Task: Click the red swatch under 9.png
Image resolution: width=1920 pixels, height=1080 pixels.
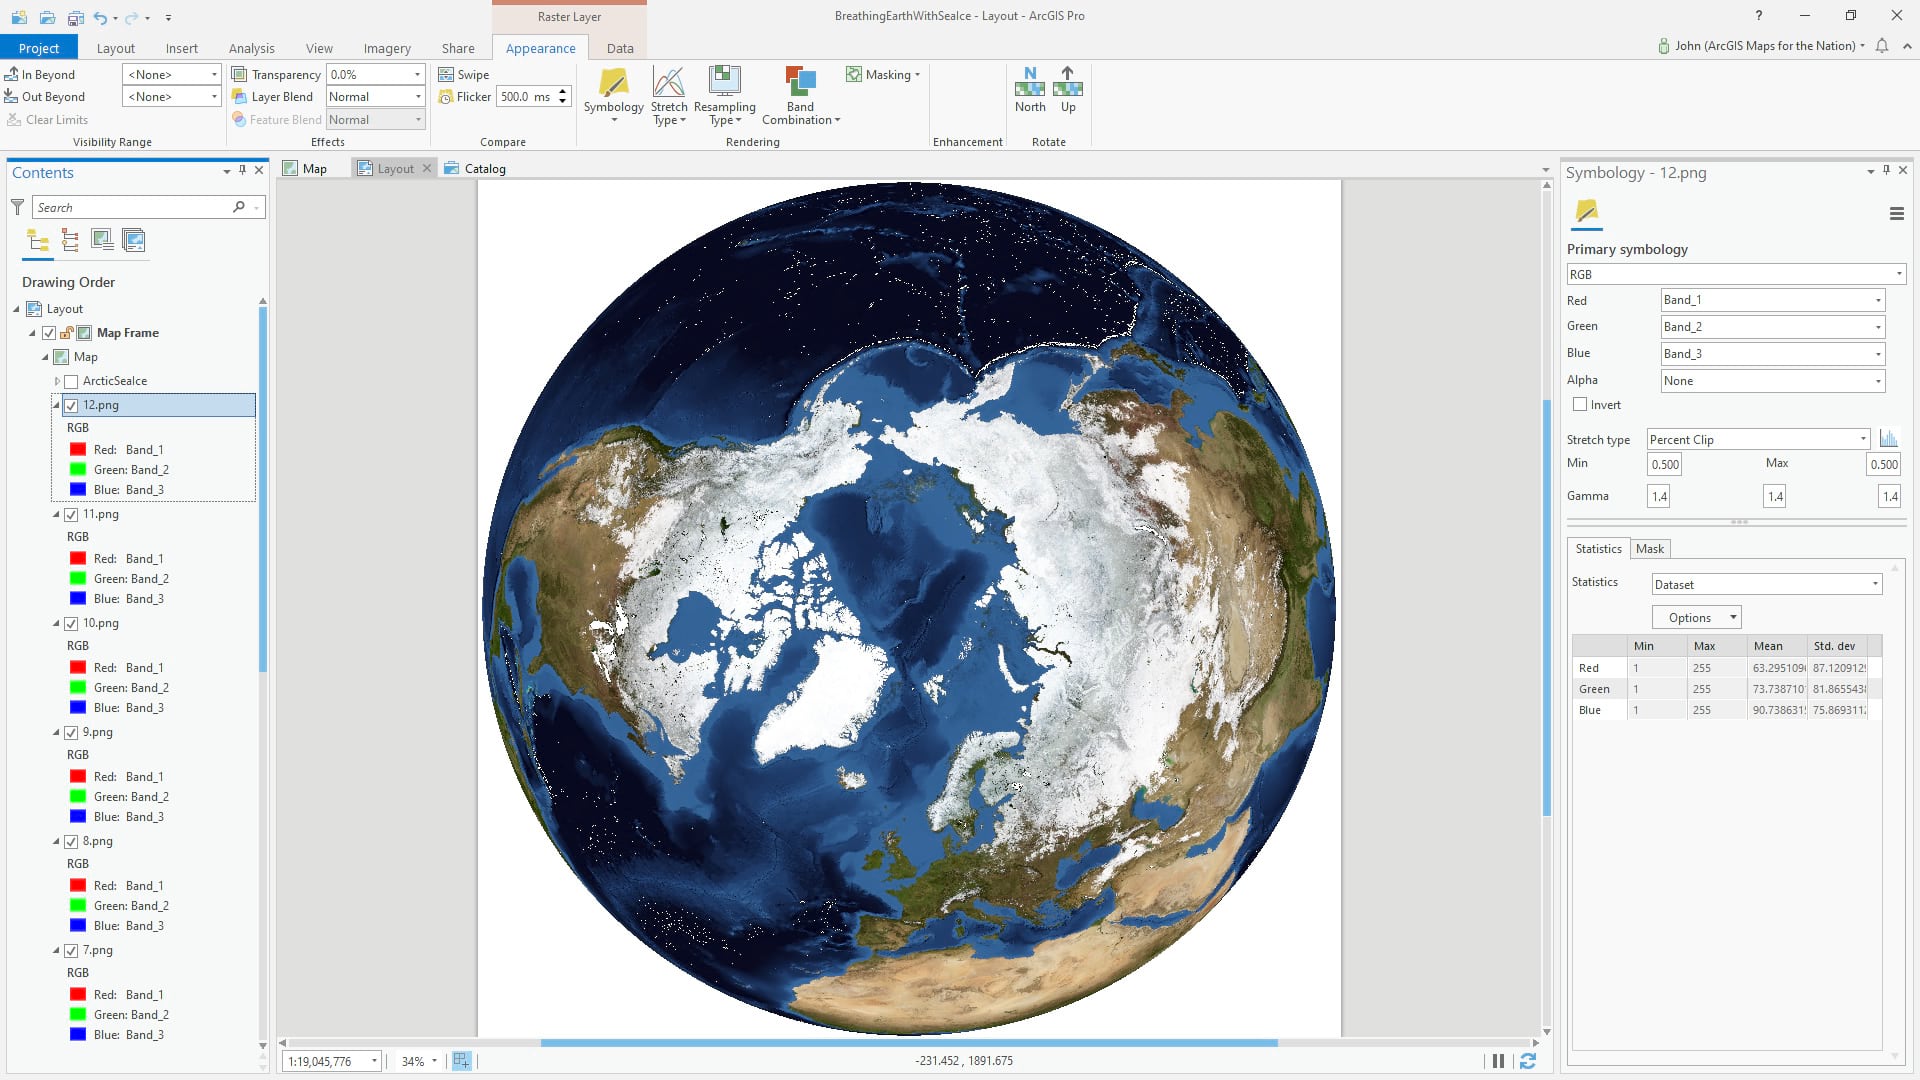Action: pyautogui.click(x=78, y=777)
